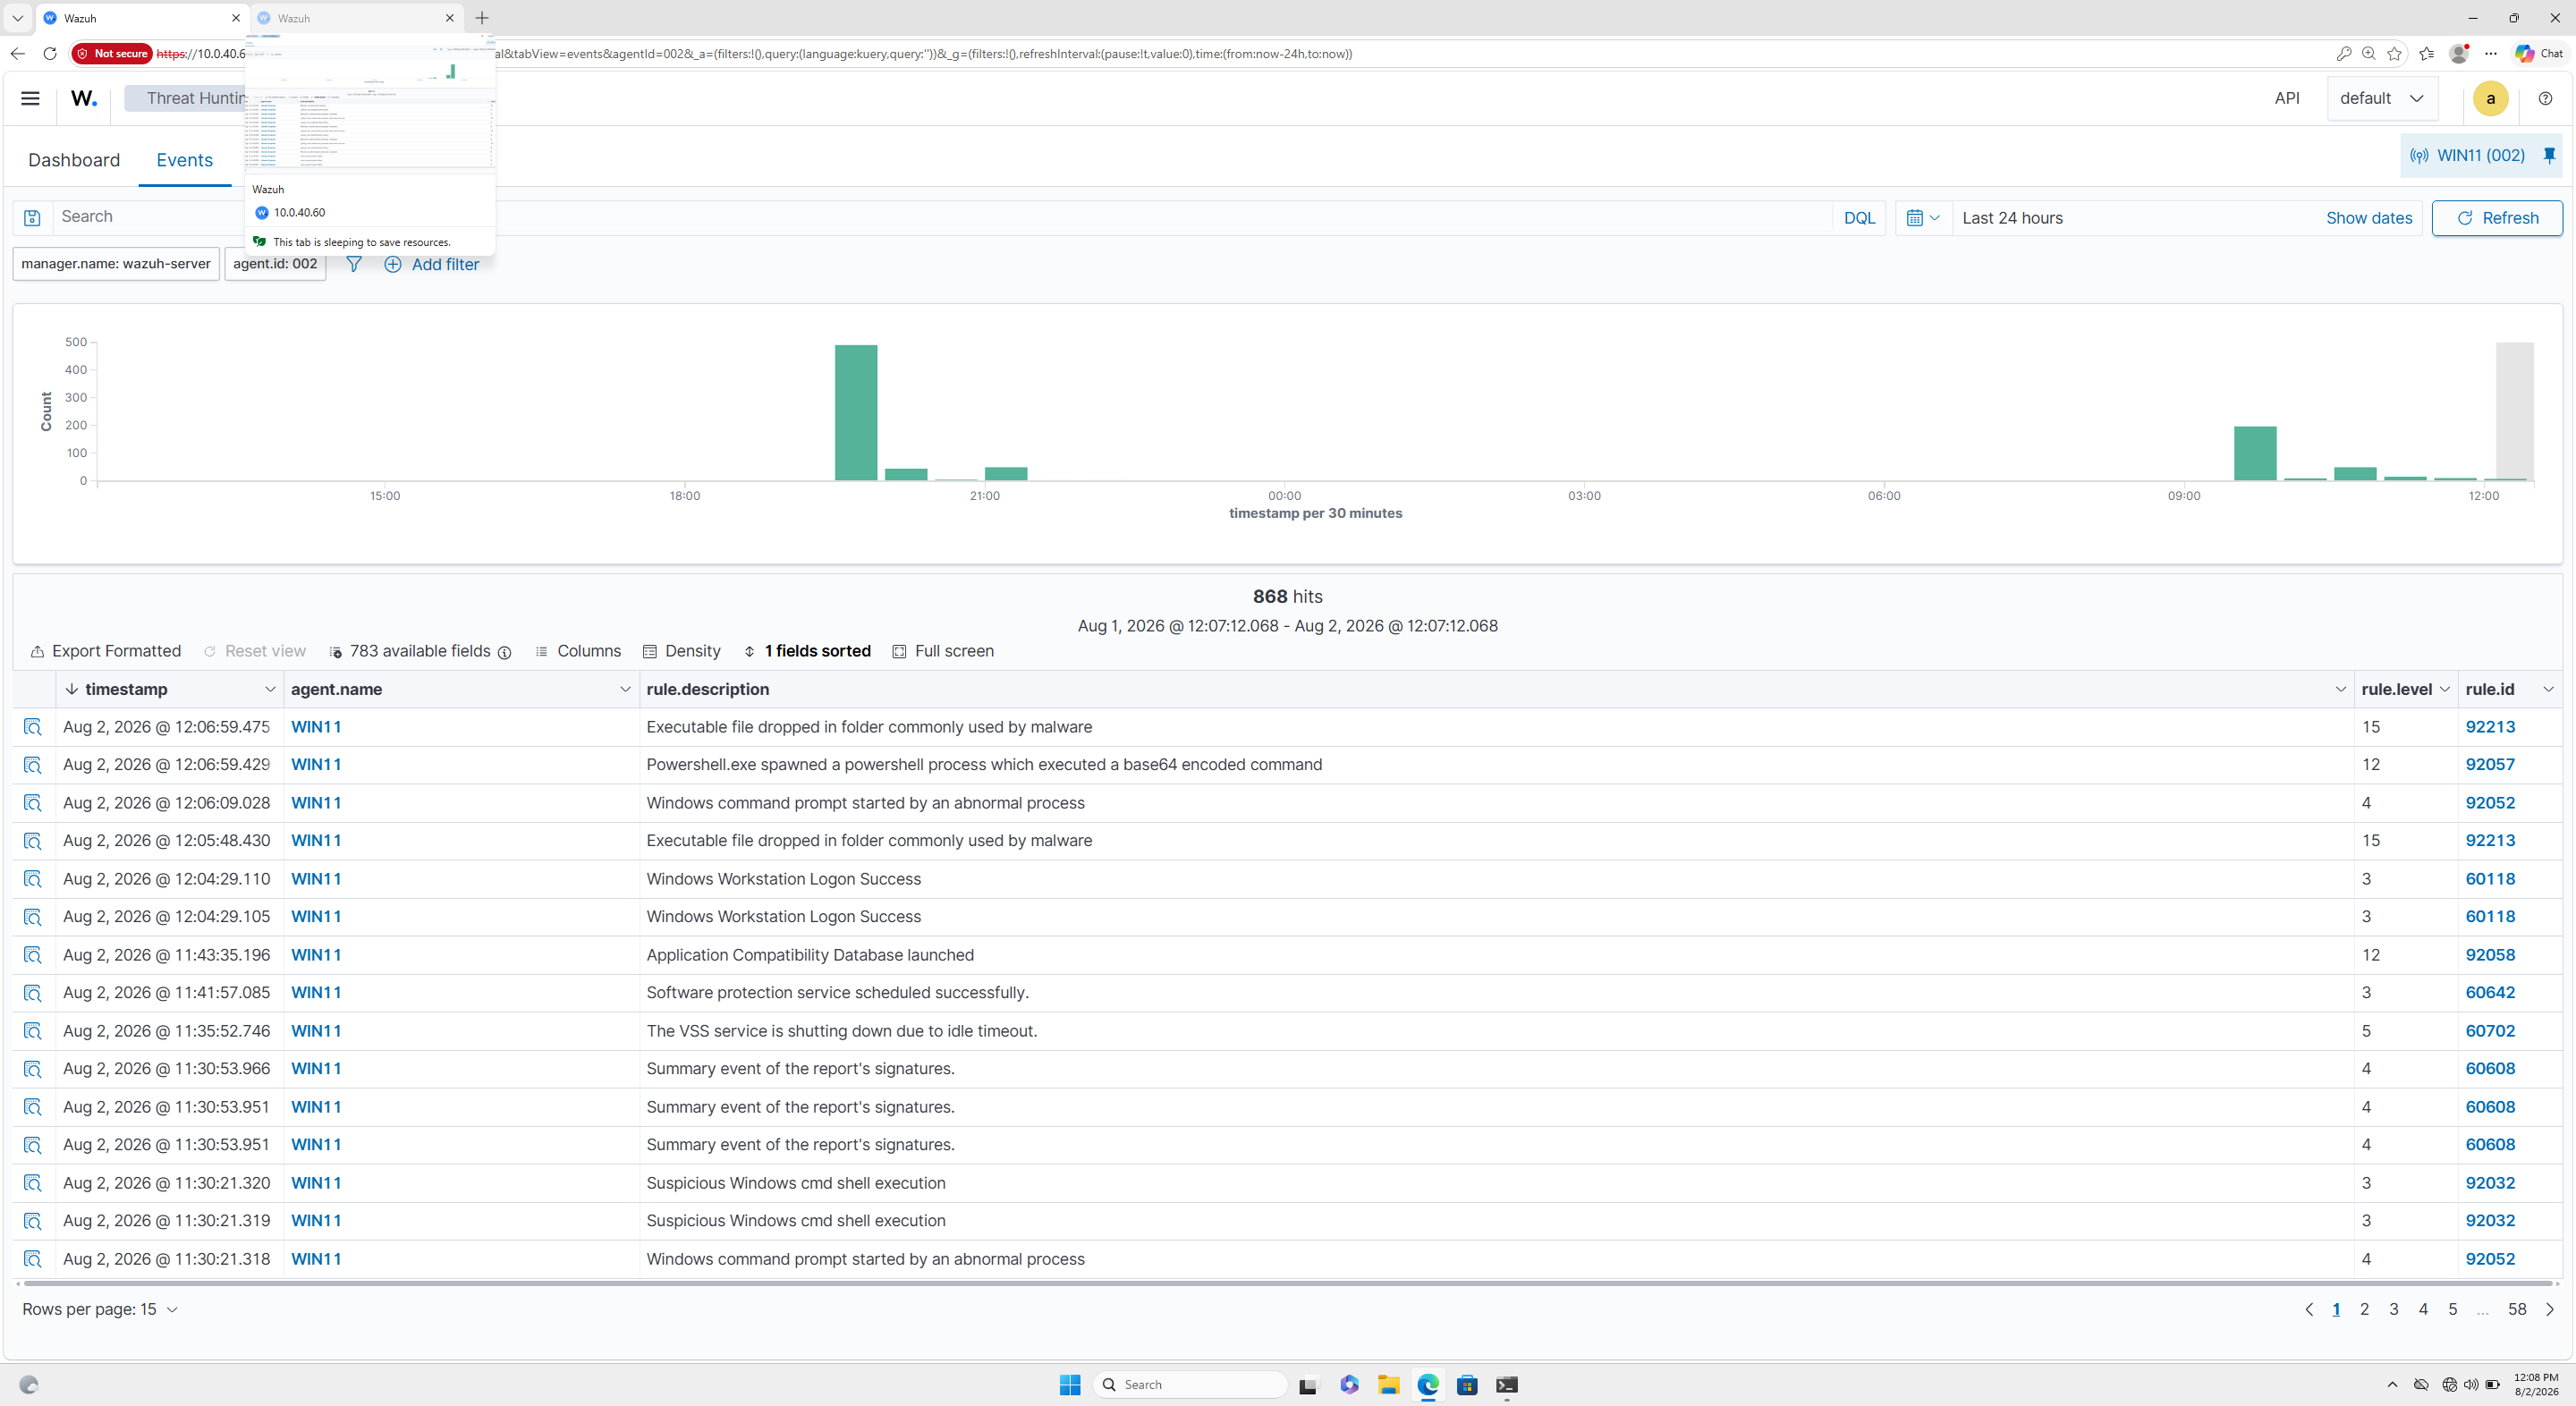The width and height of the screenshot is (2576, 1406).
Task: Switch to the sleeping second Wazuh browser tab
Action: [356, 18]
